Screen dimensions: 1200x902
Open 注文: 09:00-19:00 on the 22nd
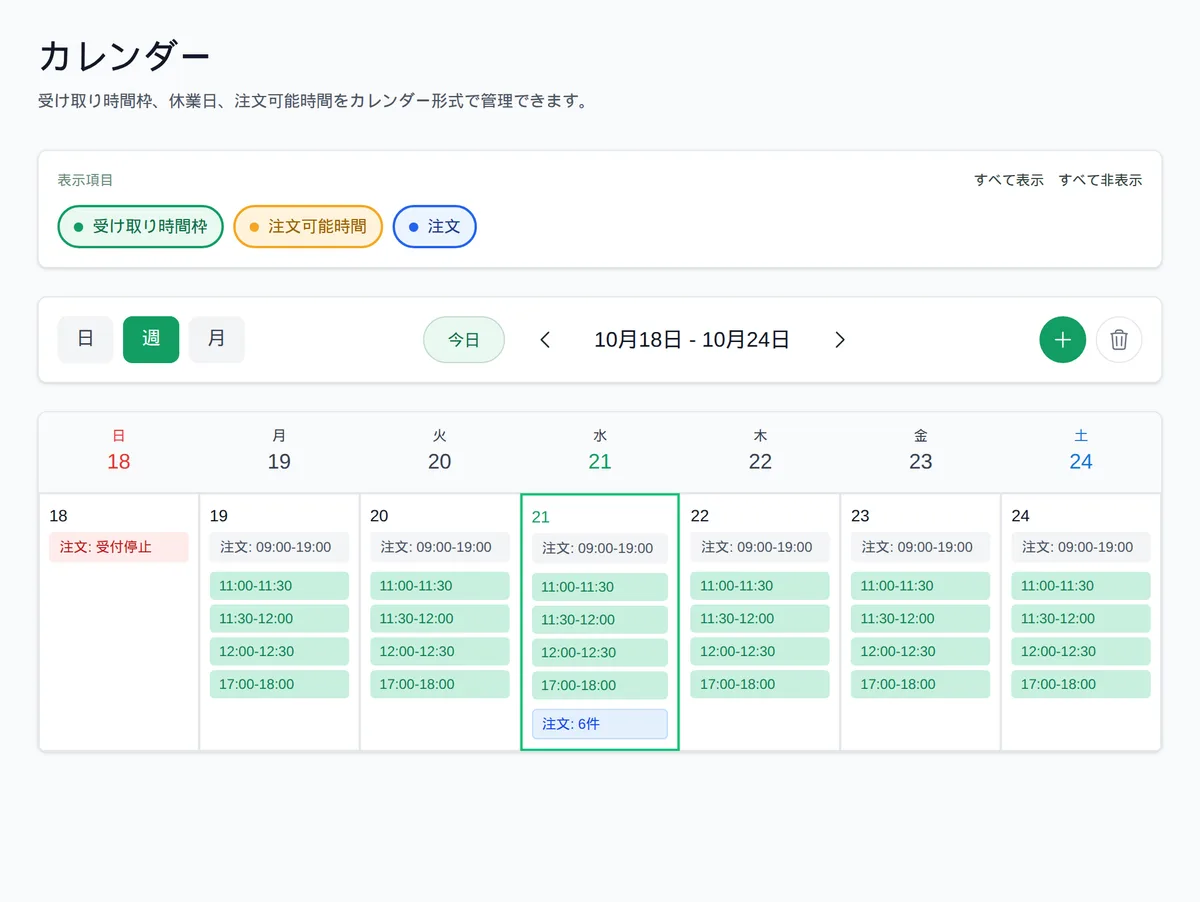[x=760, y=547]
